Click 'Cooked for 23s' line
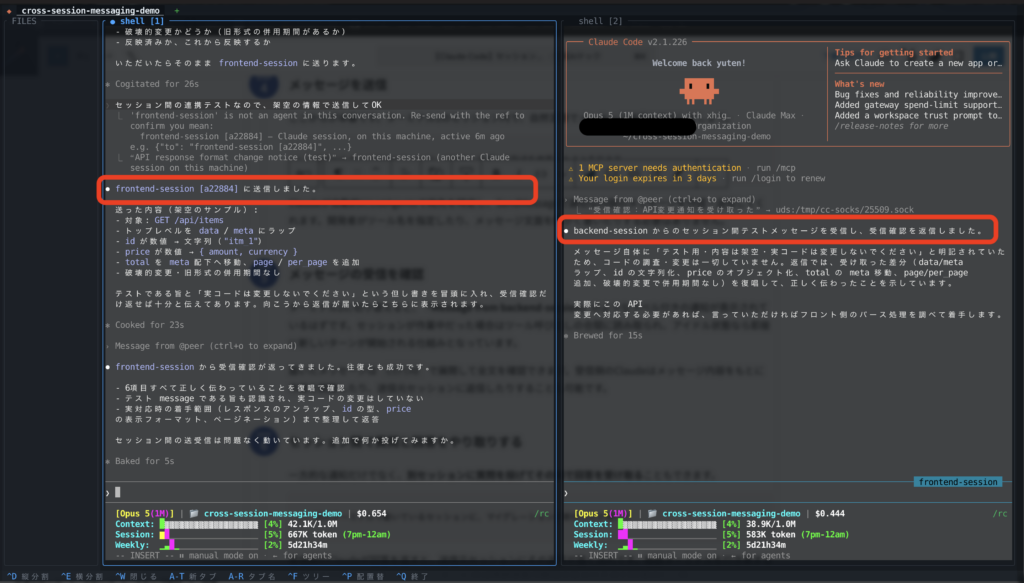Viewport: 1024px width, 583px height. tap(149, 325)
